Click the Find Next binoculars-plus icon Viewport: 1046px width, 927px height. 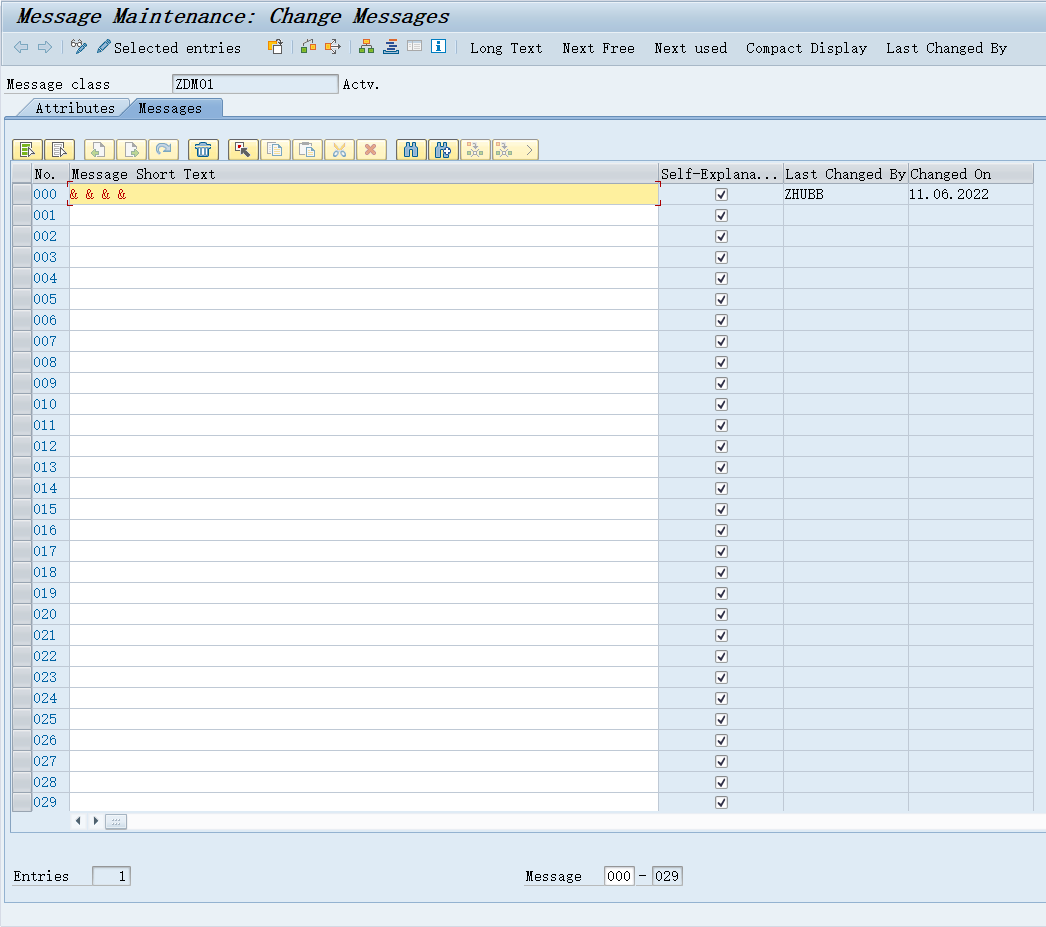443,150
